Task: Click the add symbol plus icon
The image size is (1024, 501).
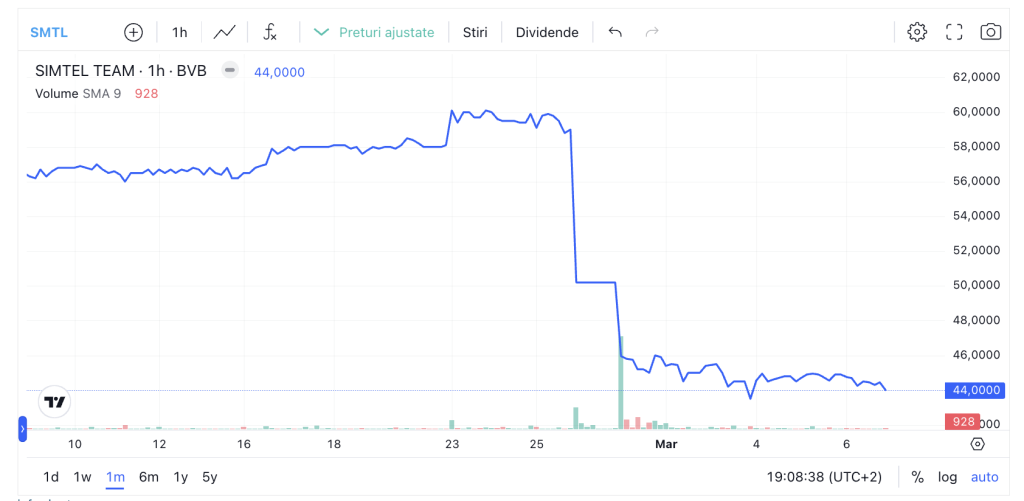Action: click(133, 32)
